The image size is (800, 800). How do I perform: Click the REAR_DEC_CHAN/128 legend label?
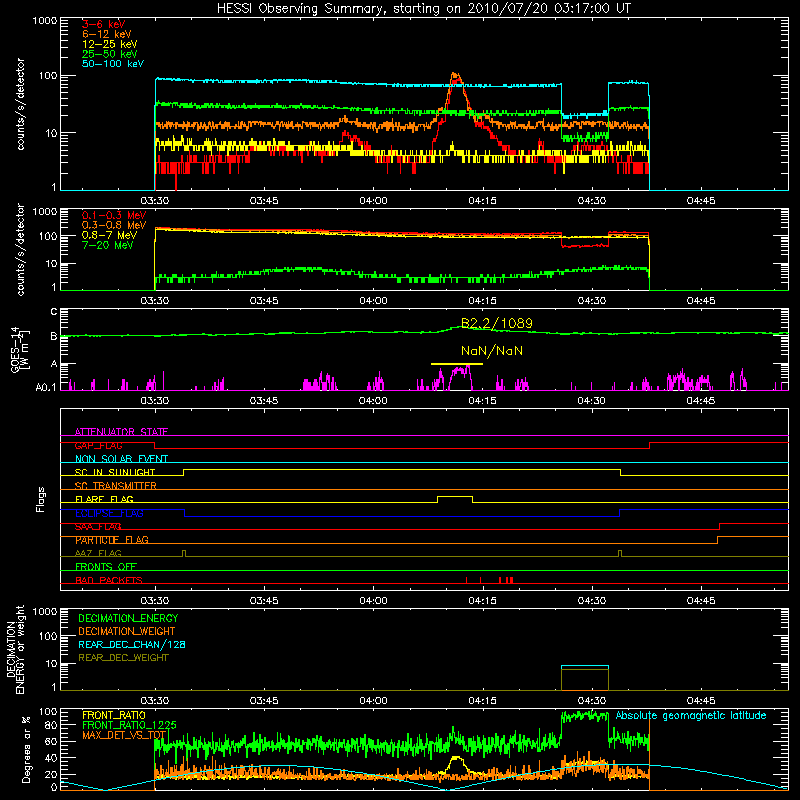(x=132, y=644)
